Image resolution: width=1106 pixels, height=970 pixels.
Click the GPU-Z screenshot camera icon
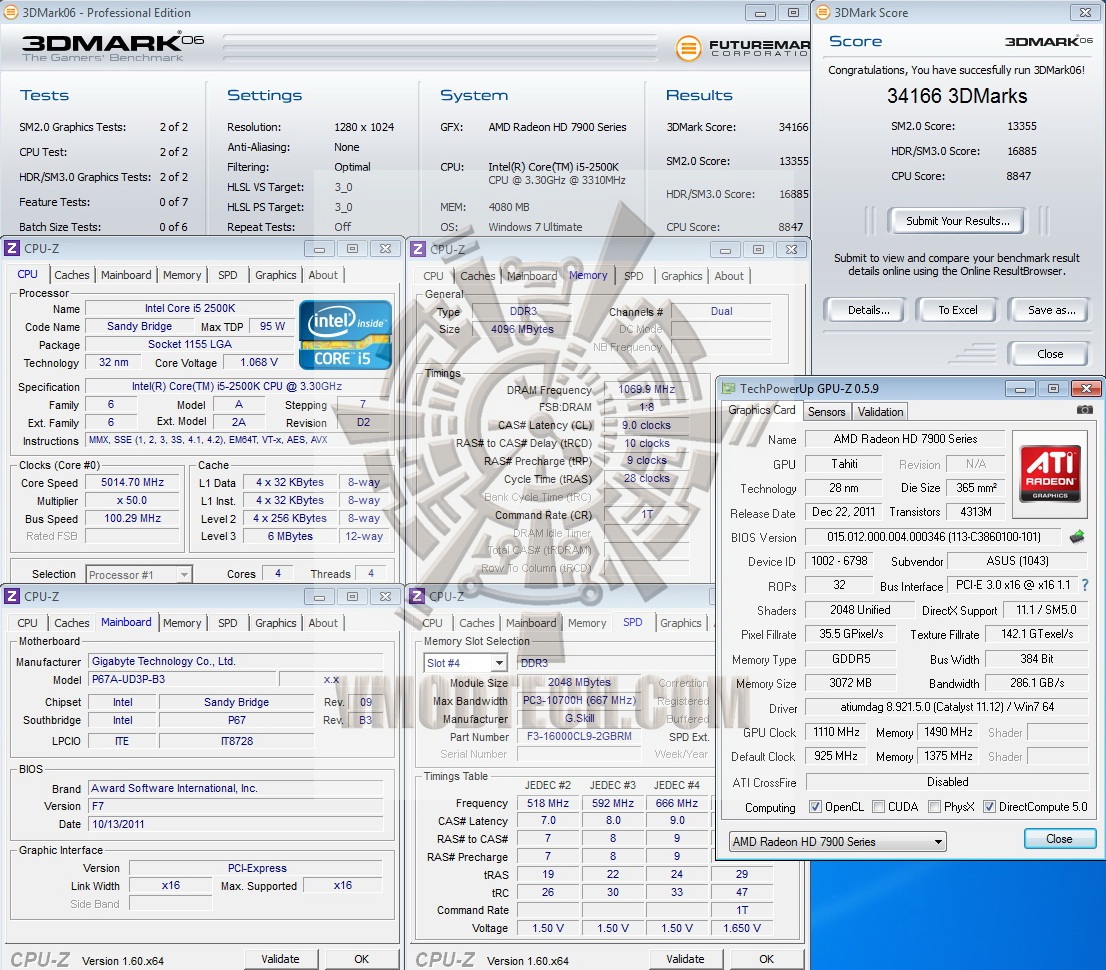tap(1084, 411)
